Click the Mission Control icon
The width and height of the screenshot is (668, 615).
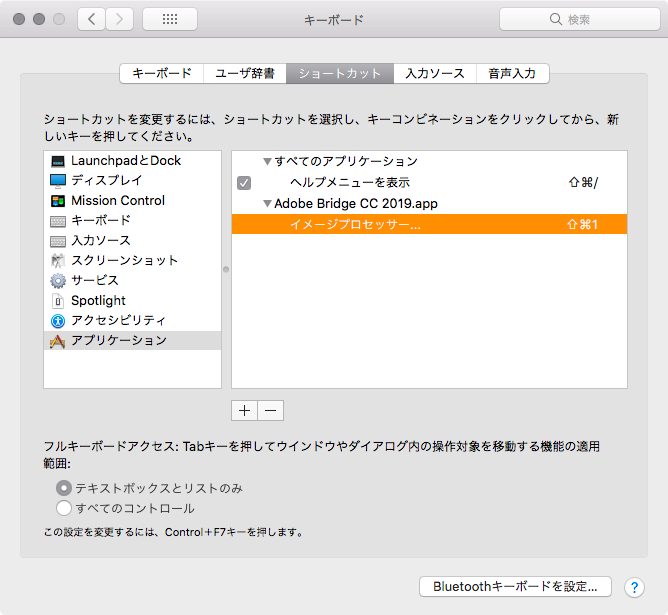click(58, 201)
